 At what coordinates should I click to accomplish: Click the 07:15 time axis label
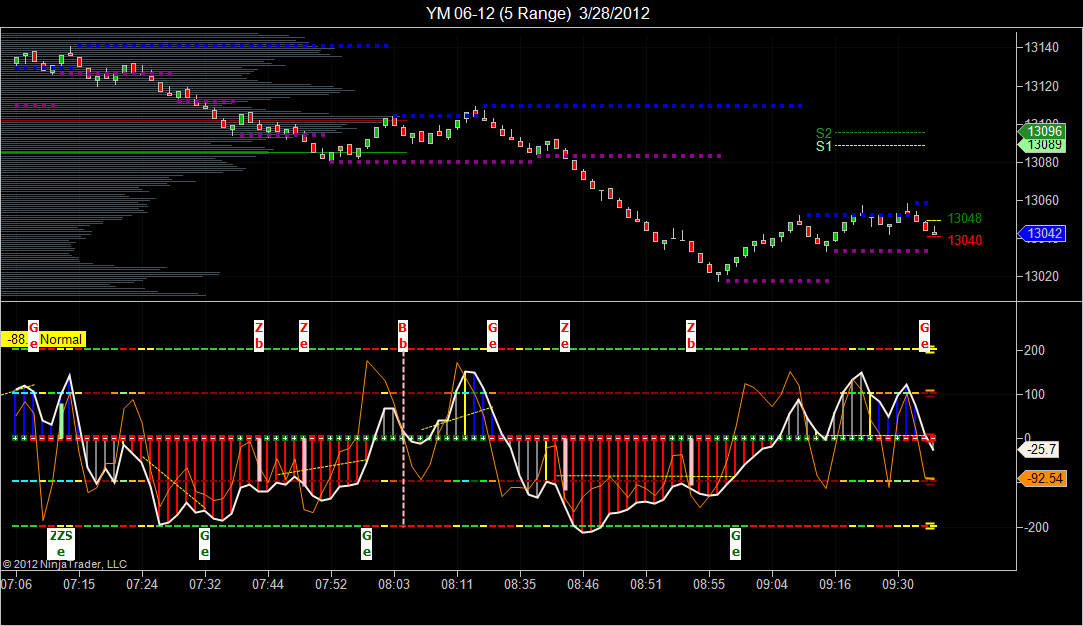(x=79, y=585)
